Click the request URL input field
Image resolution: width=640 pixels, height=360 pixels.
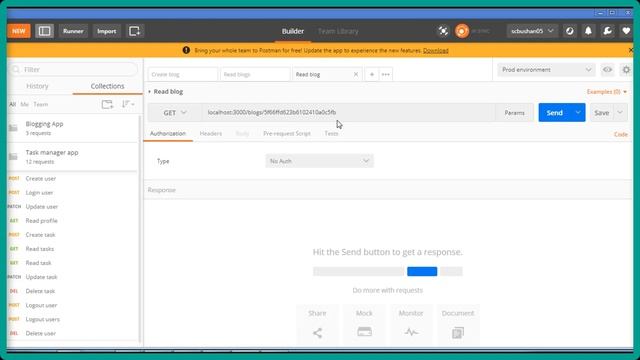tap(348, 113)
